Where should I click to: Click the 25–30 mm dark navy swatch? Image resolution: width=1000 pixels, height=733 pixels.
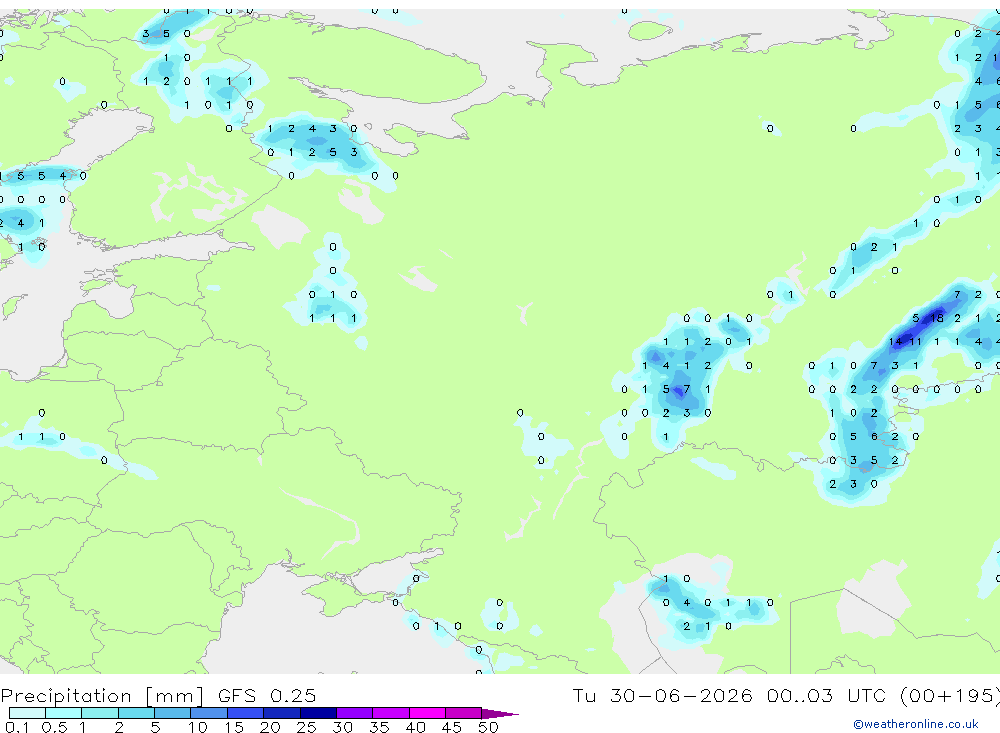pos(318,713)
